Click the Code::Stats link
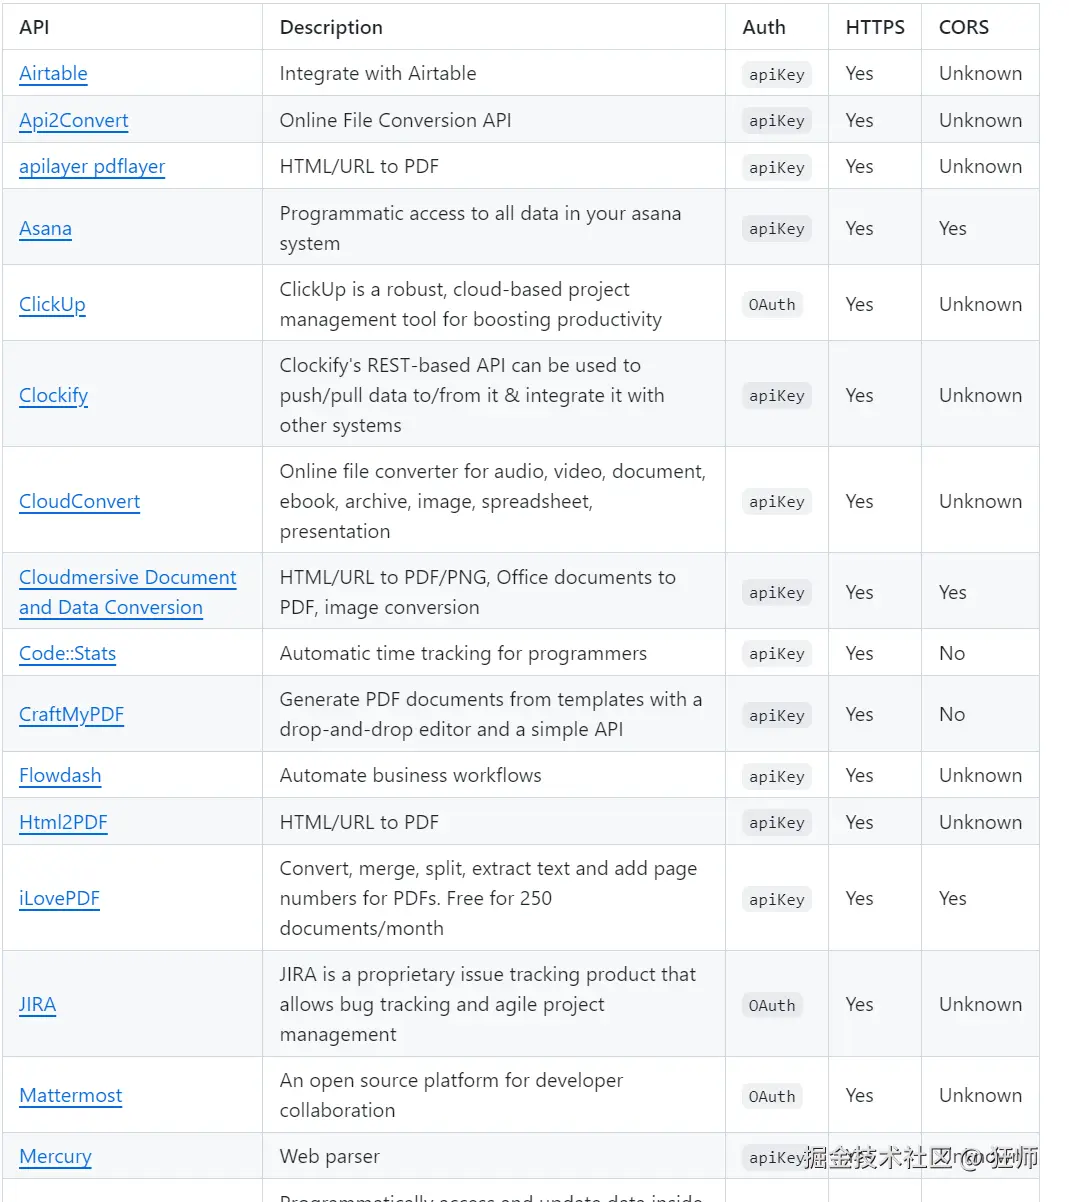This screenshot has height=1202, width=1069. coord(67,653)
